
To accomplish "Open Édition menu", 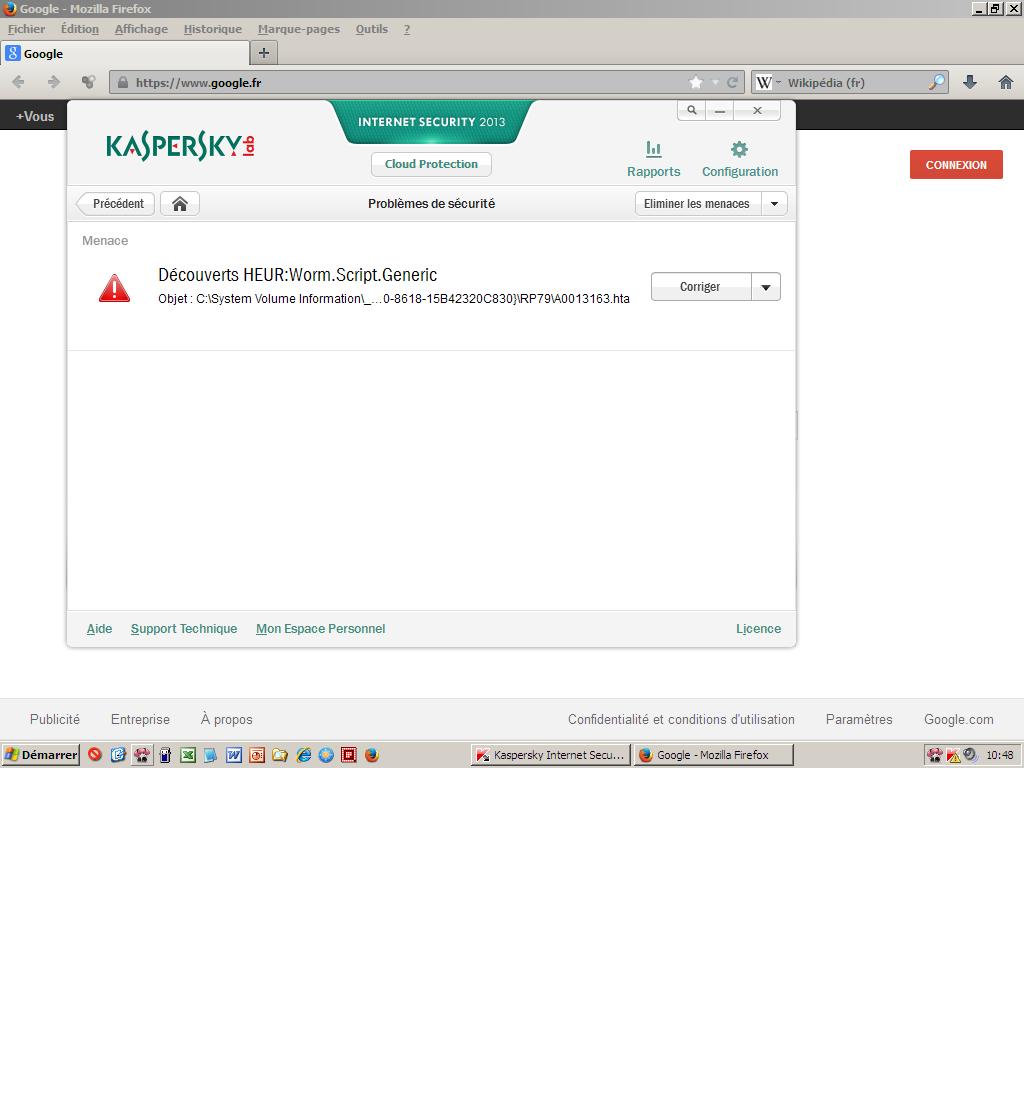I will [80, 29].
